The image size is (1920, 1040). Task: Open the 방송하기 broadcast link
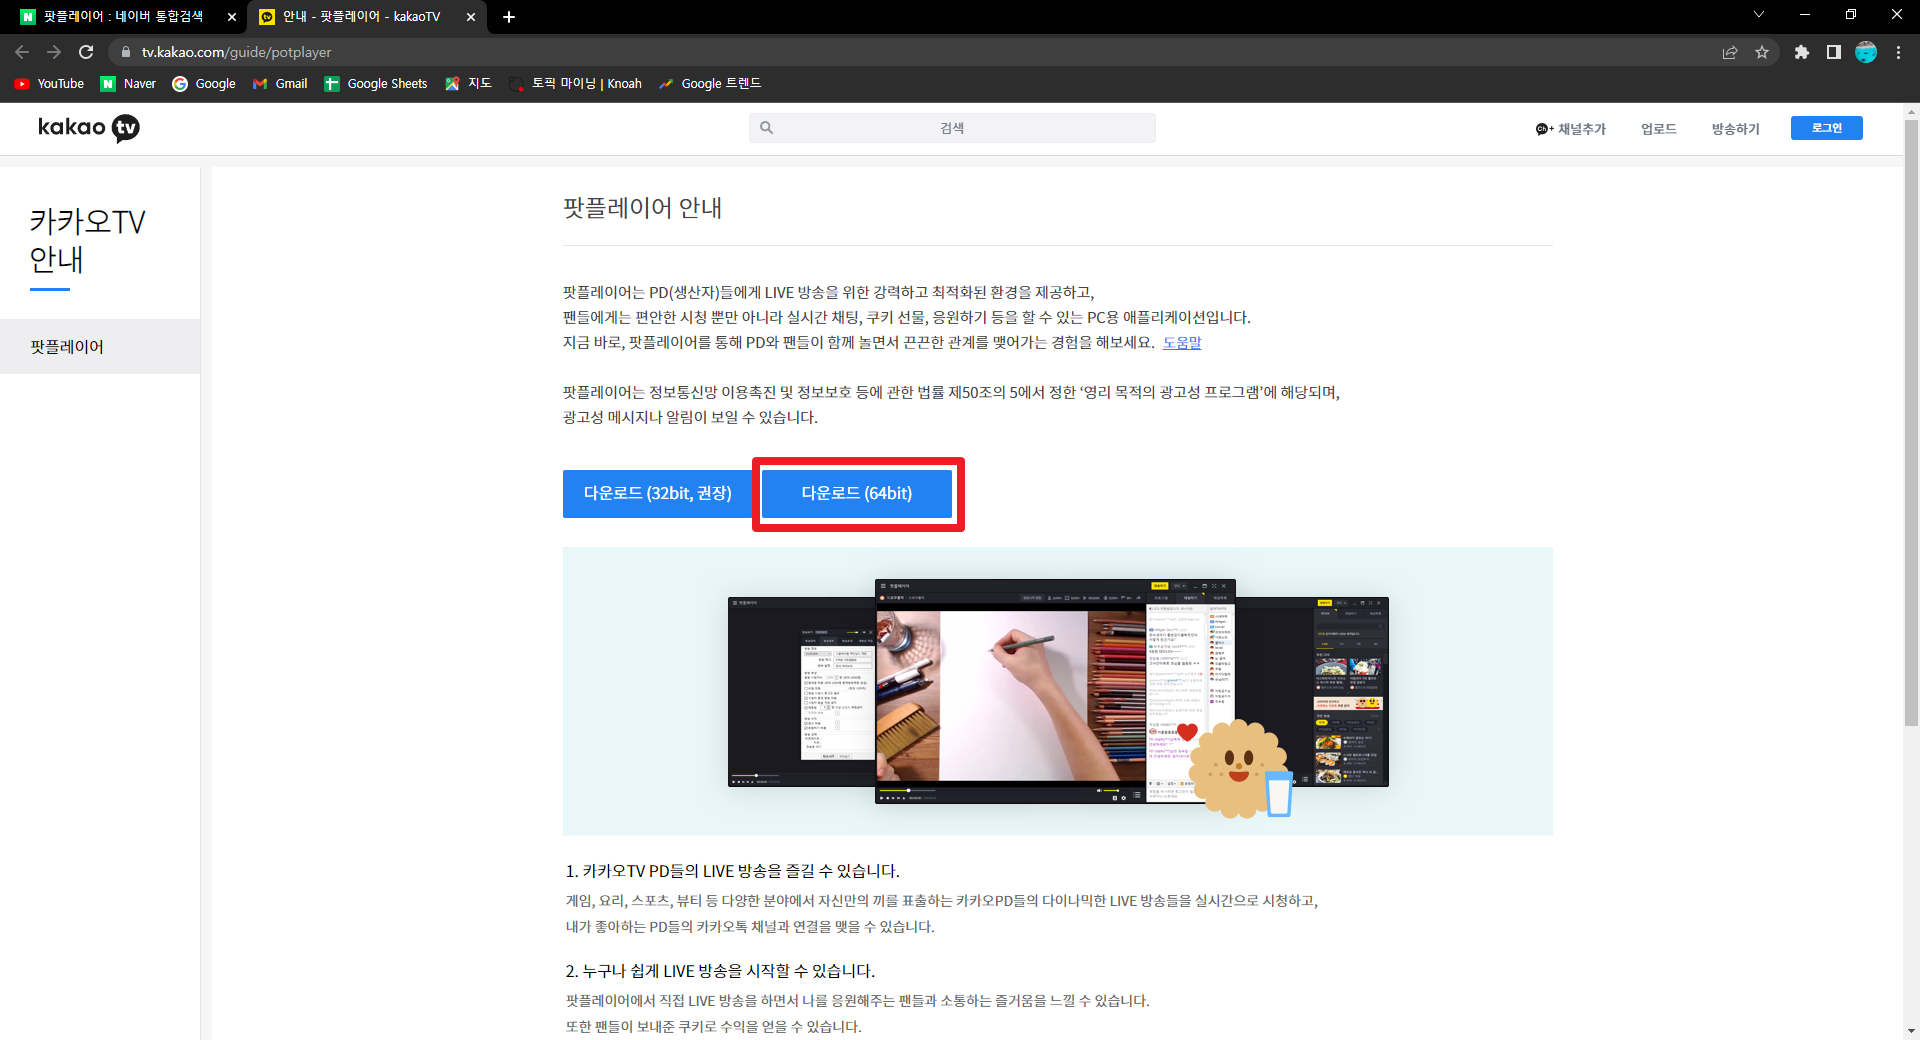click(x=1735, y=129)
